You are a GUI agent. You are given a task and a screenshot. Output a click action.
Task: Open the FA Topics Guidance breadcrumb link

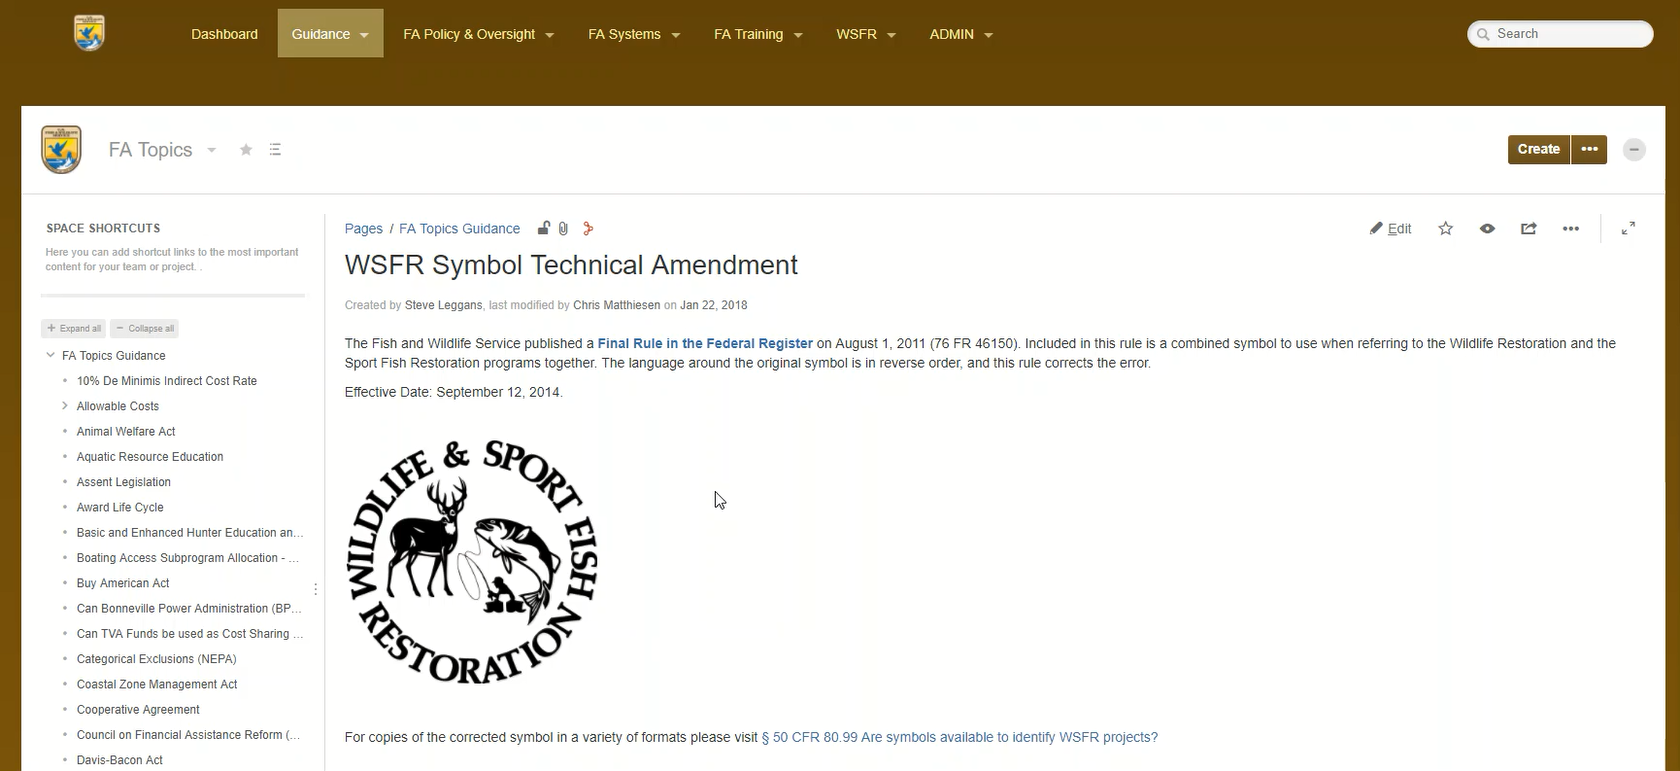click(459, 229)
